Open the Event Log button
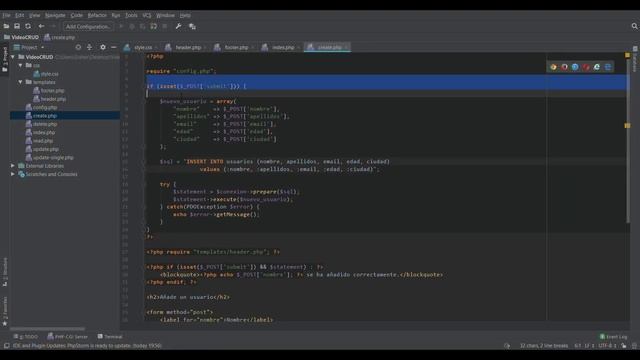Screen dimensions: 640x360 (x=613, y=337)
